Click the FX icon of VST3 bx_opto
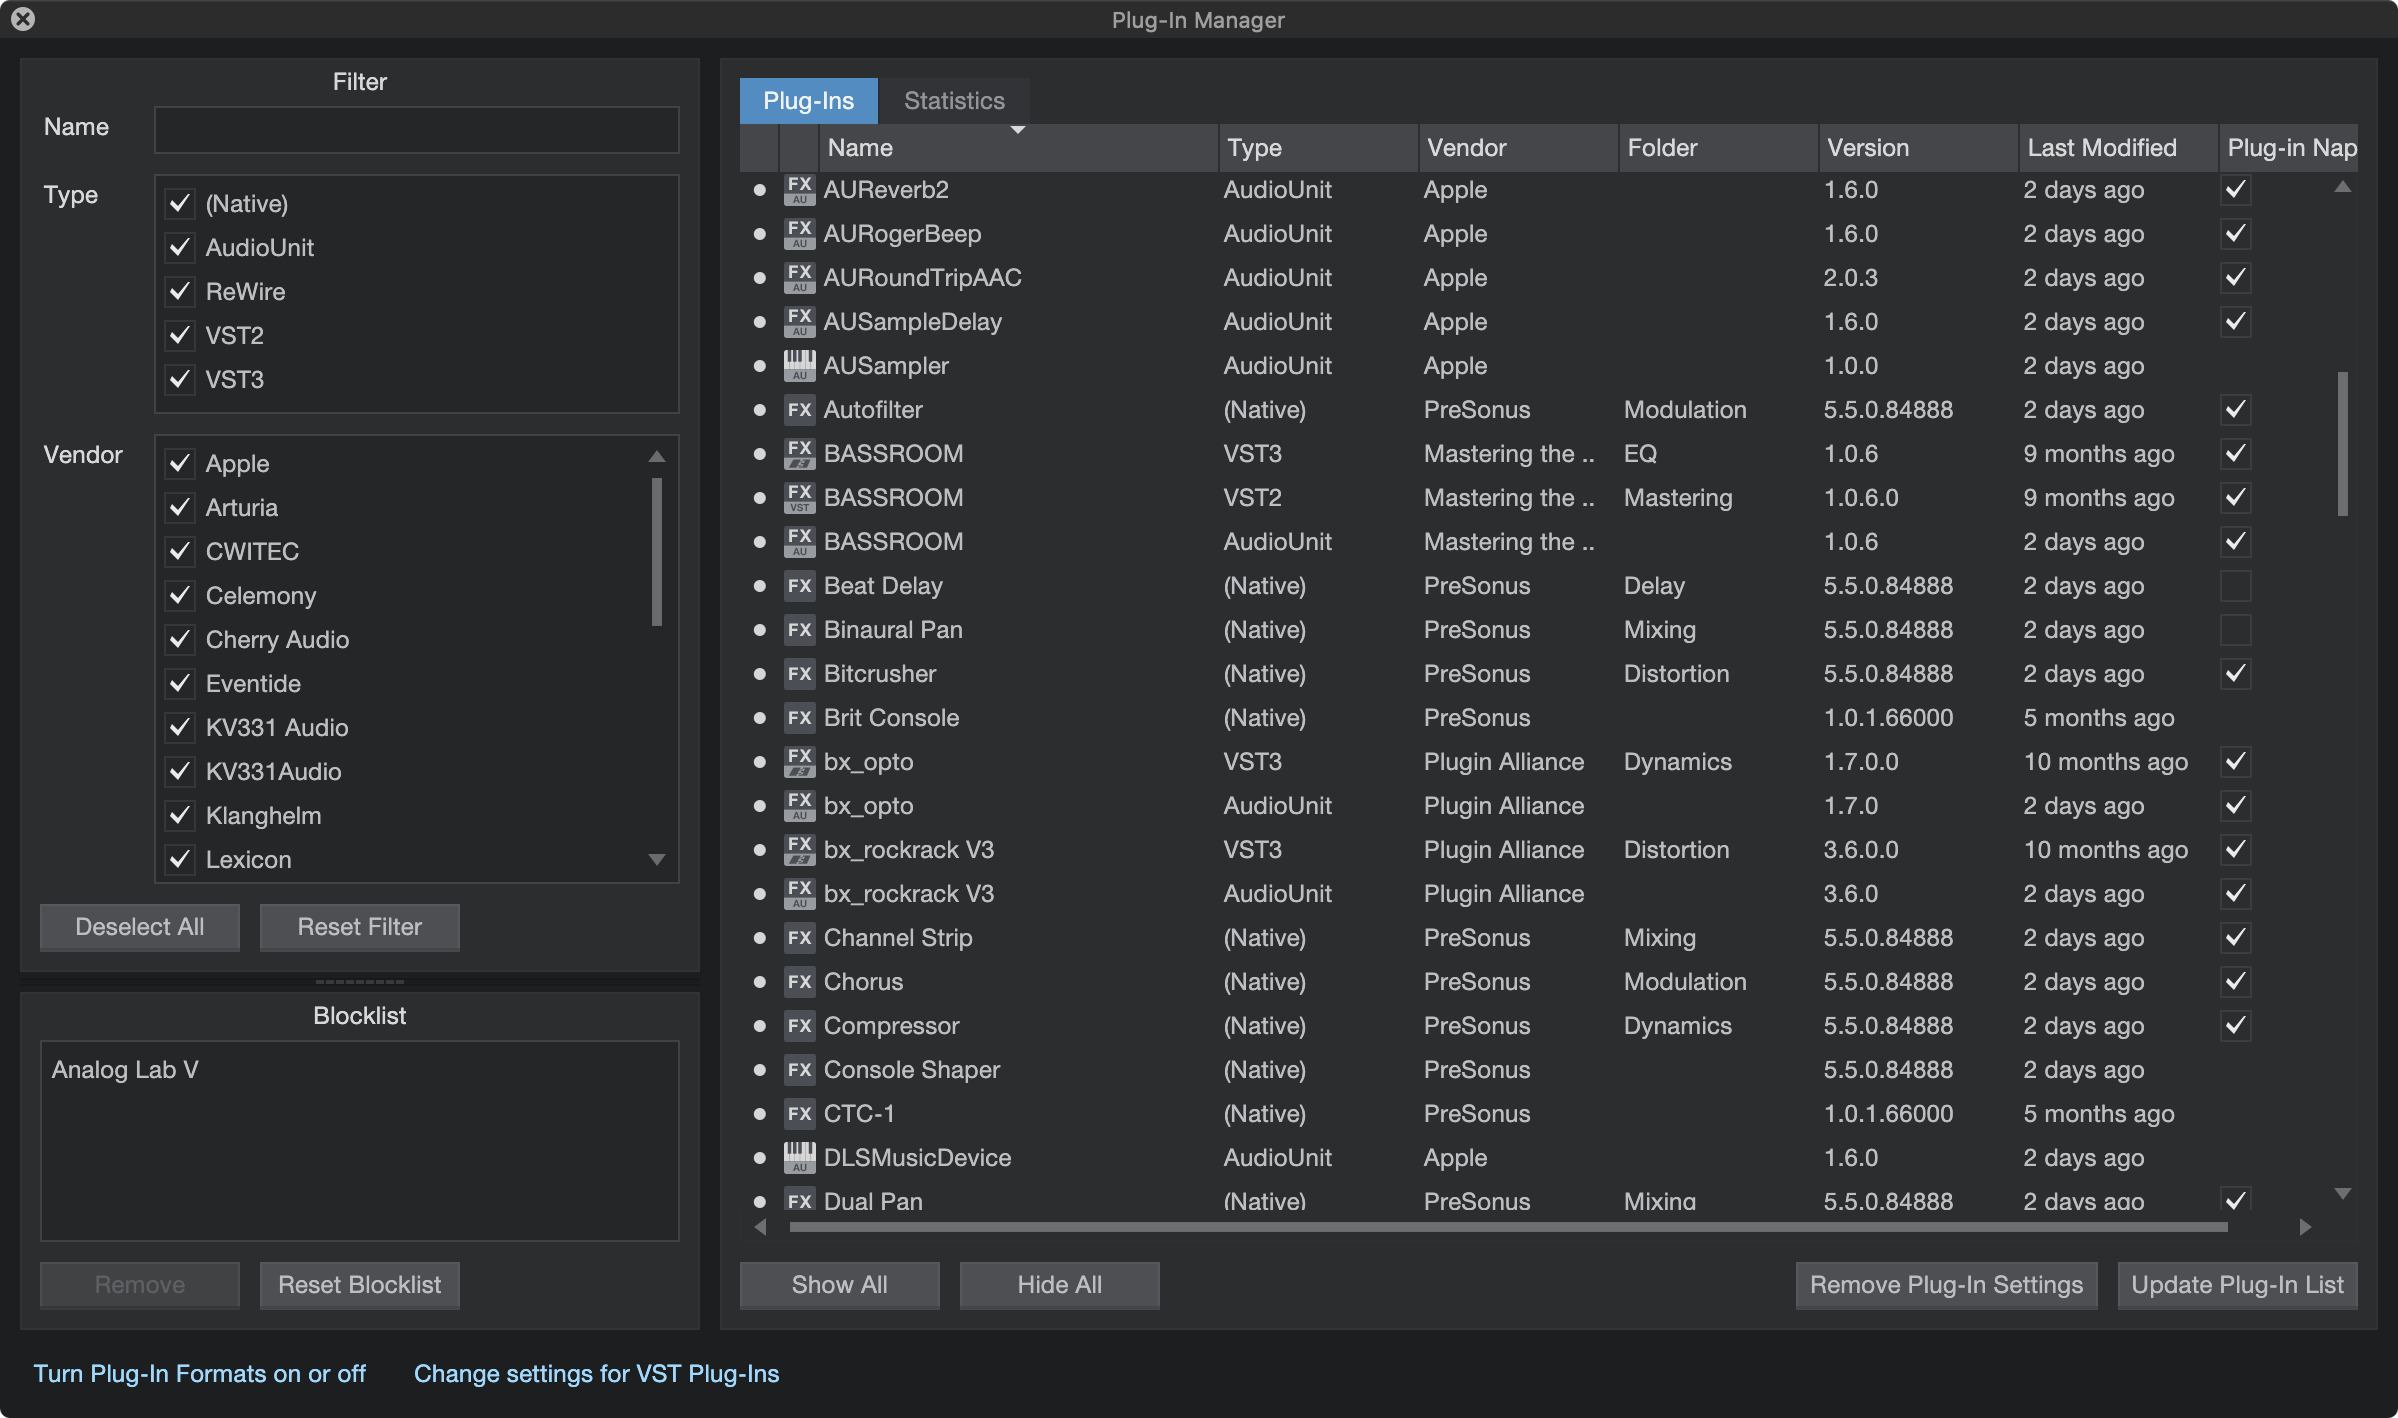Viewport: 2398px width, 1418px height. (x=799, y=762)
